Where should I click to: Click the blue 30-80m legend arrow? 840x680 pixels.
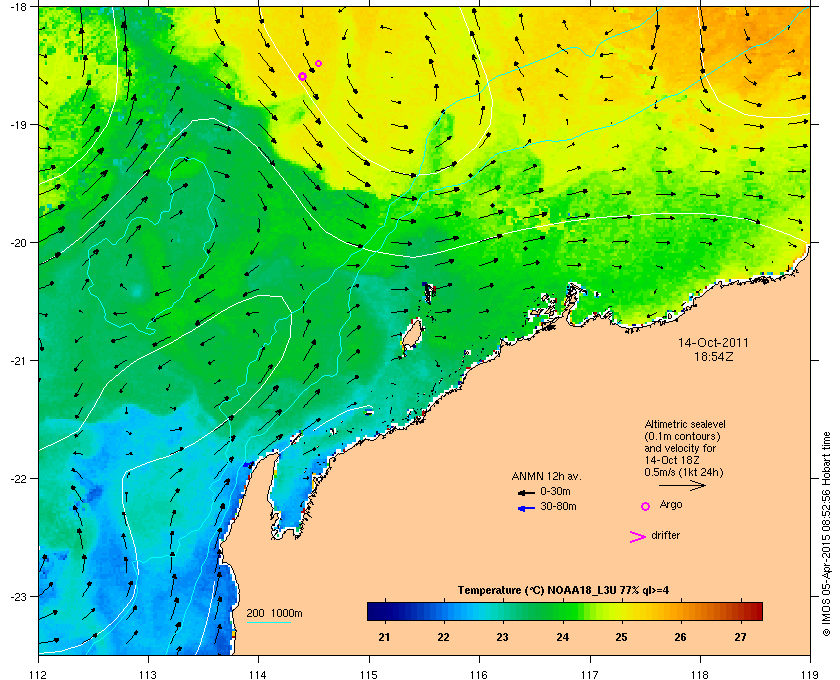coord(526,508)
